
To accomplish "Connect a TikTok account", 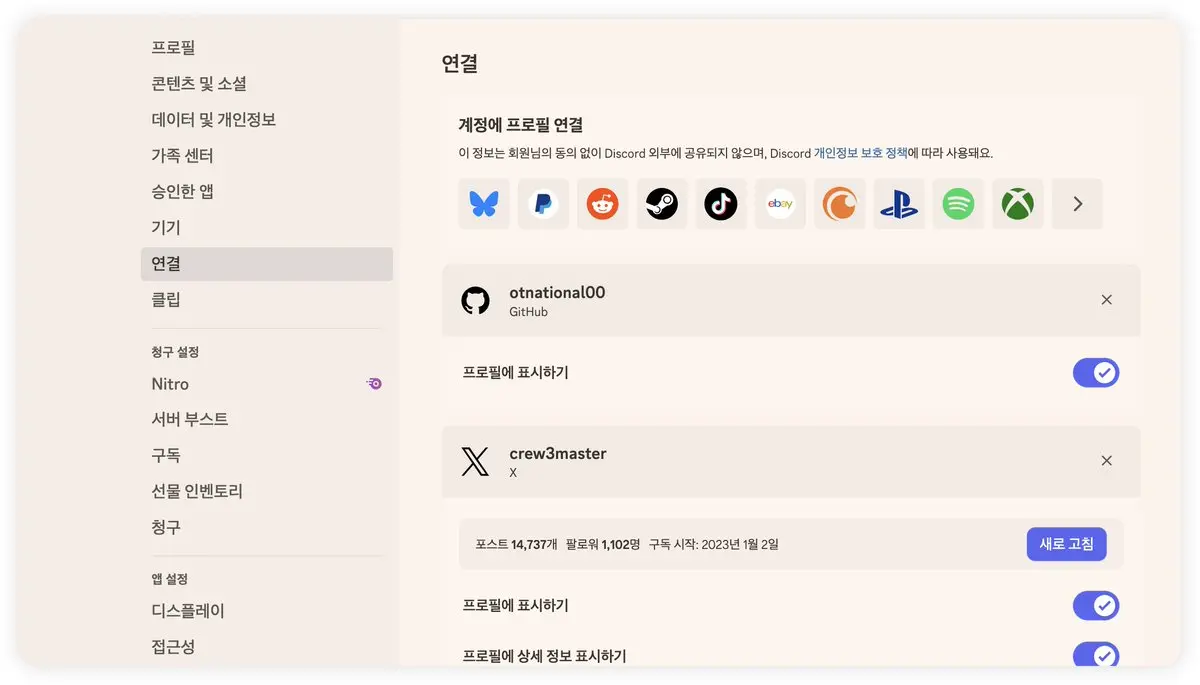I will tap(721, 204).
